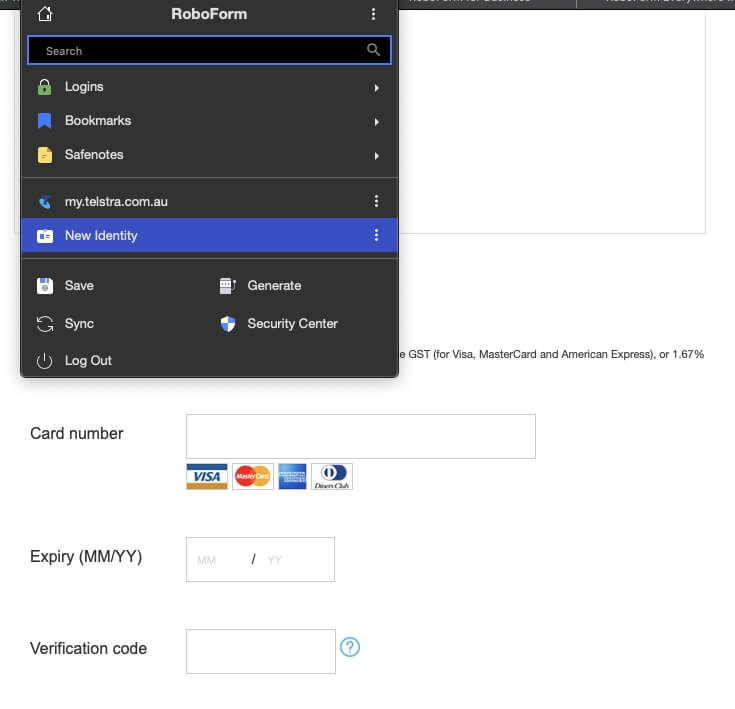Click the MasterCard logo
This screenshot has height=709, width=735.
tap(253, 477)
